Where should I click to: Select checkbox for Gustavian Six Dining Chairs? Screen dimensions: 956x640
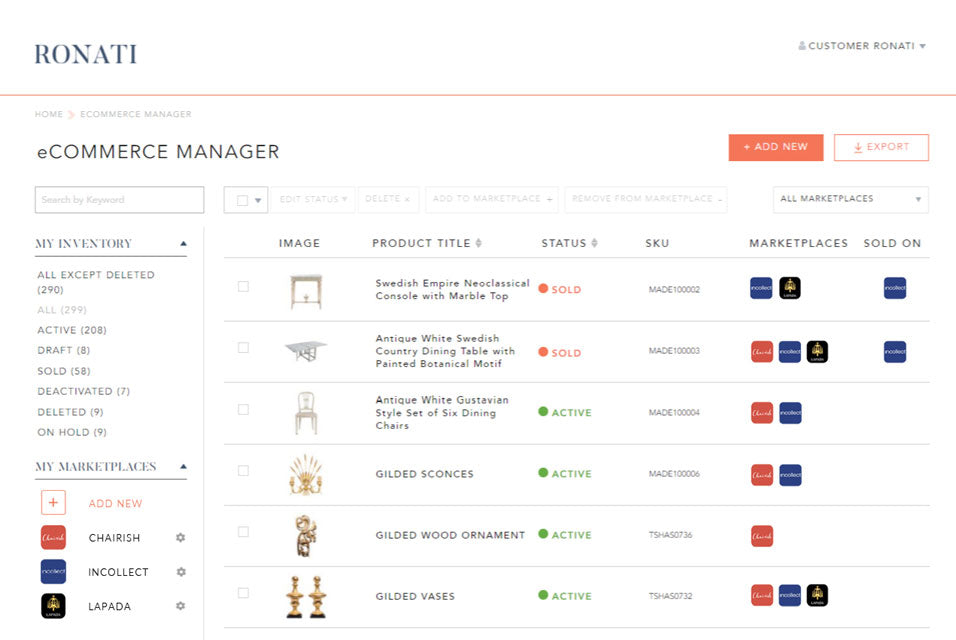coord(243,409)
